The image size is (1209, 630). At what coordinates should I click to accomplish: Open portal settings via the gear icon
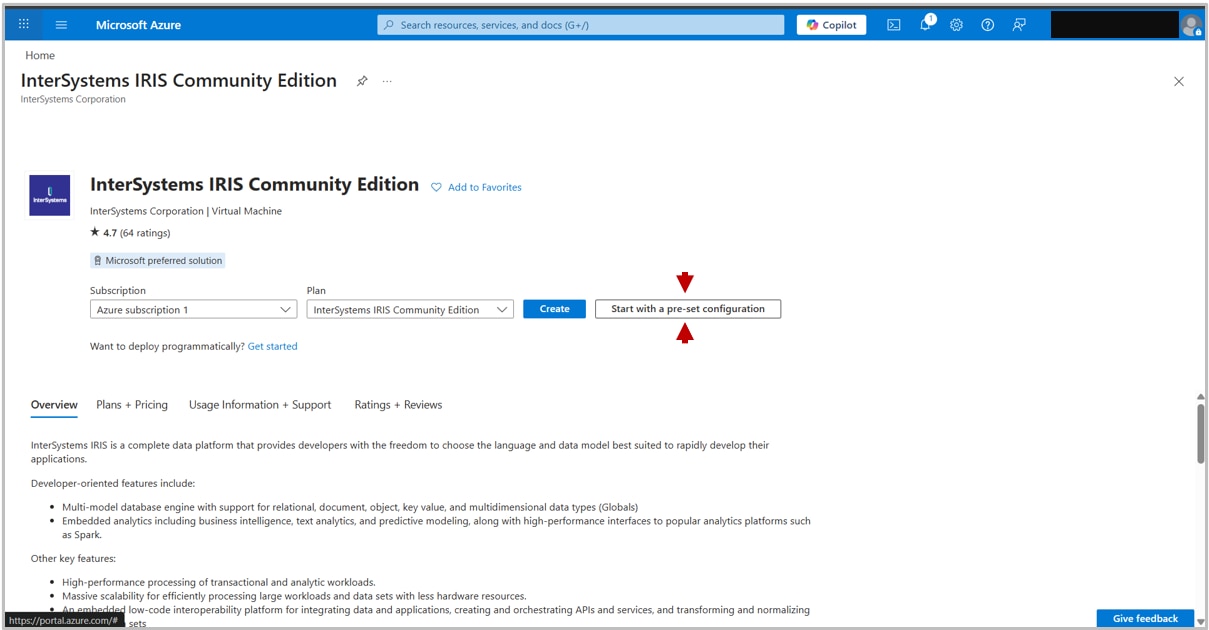956,24
